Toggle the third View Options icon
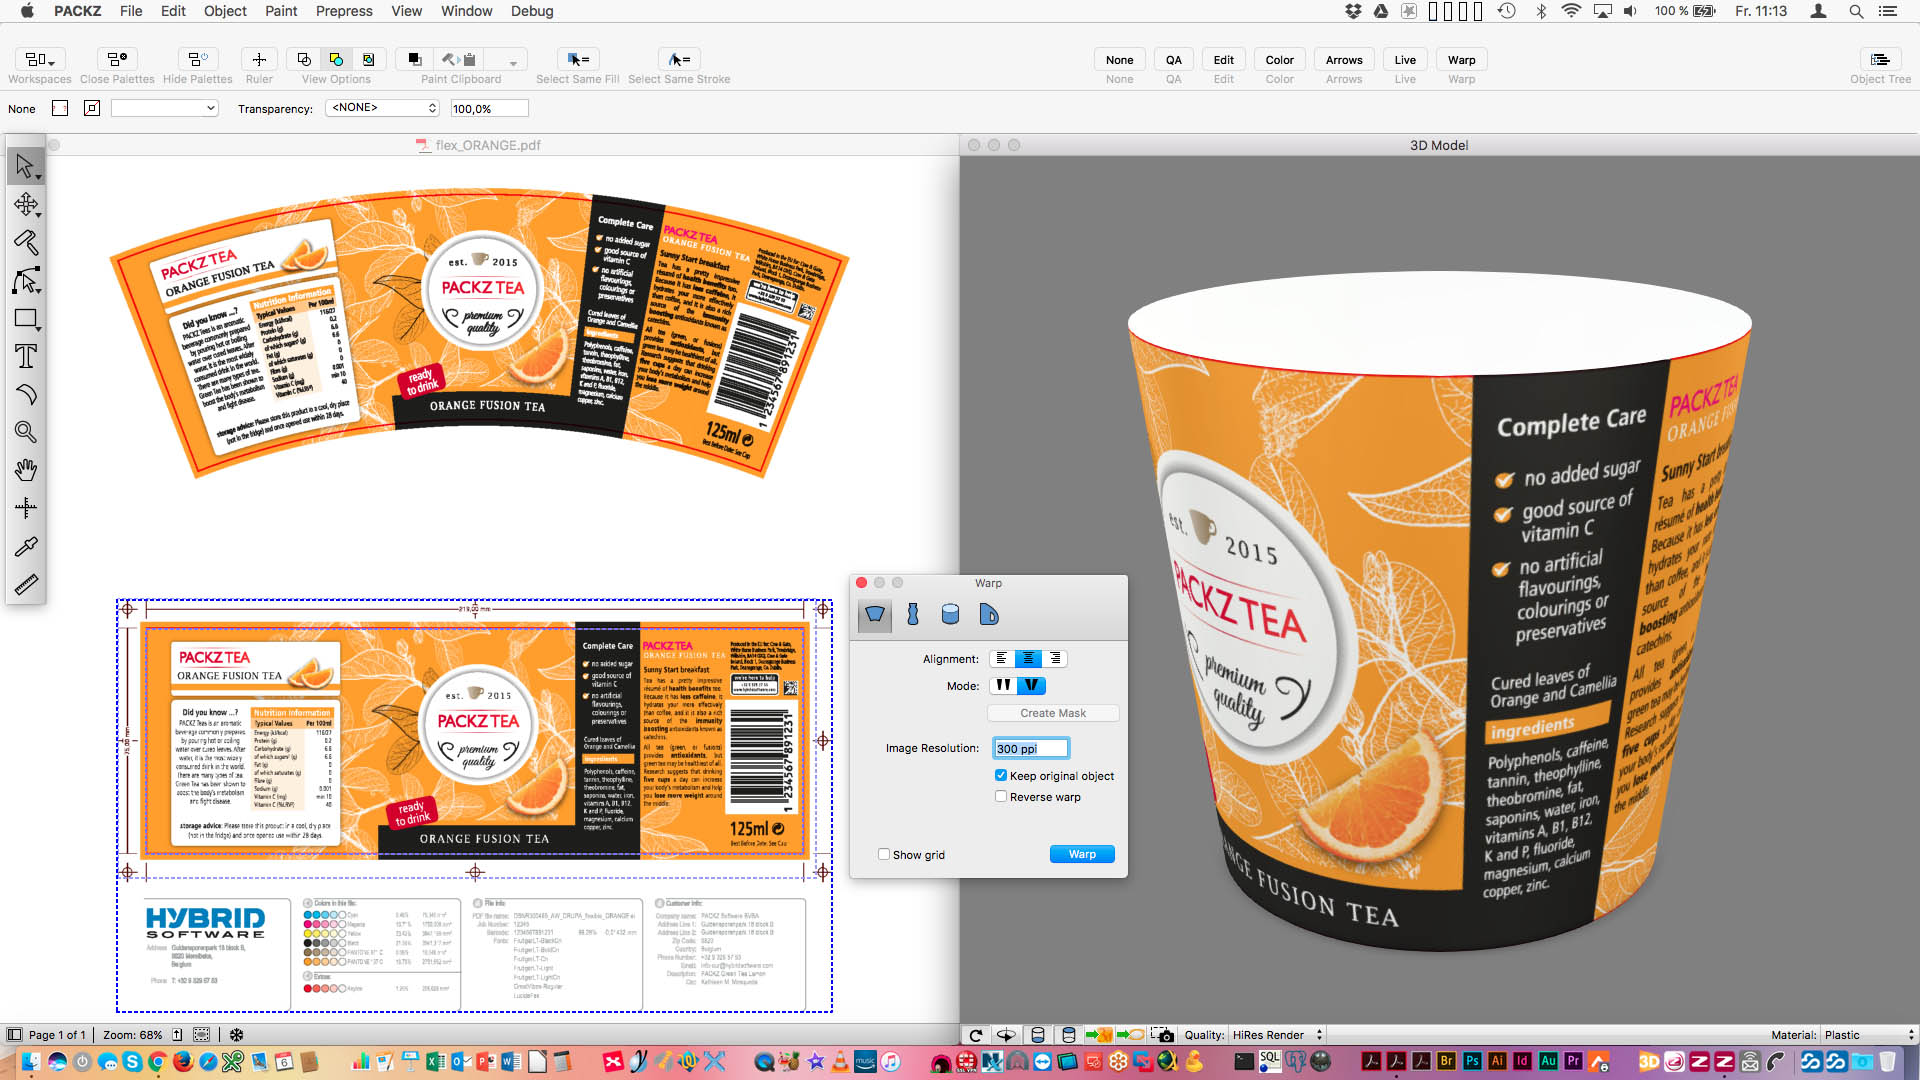This screenshot has width=1920, height=1080. click(368, 59)
